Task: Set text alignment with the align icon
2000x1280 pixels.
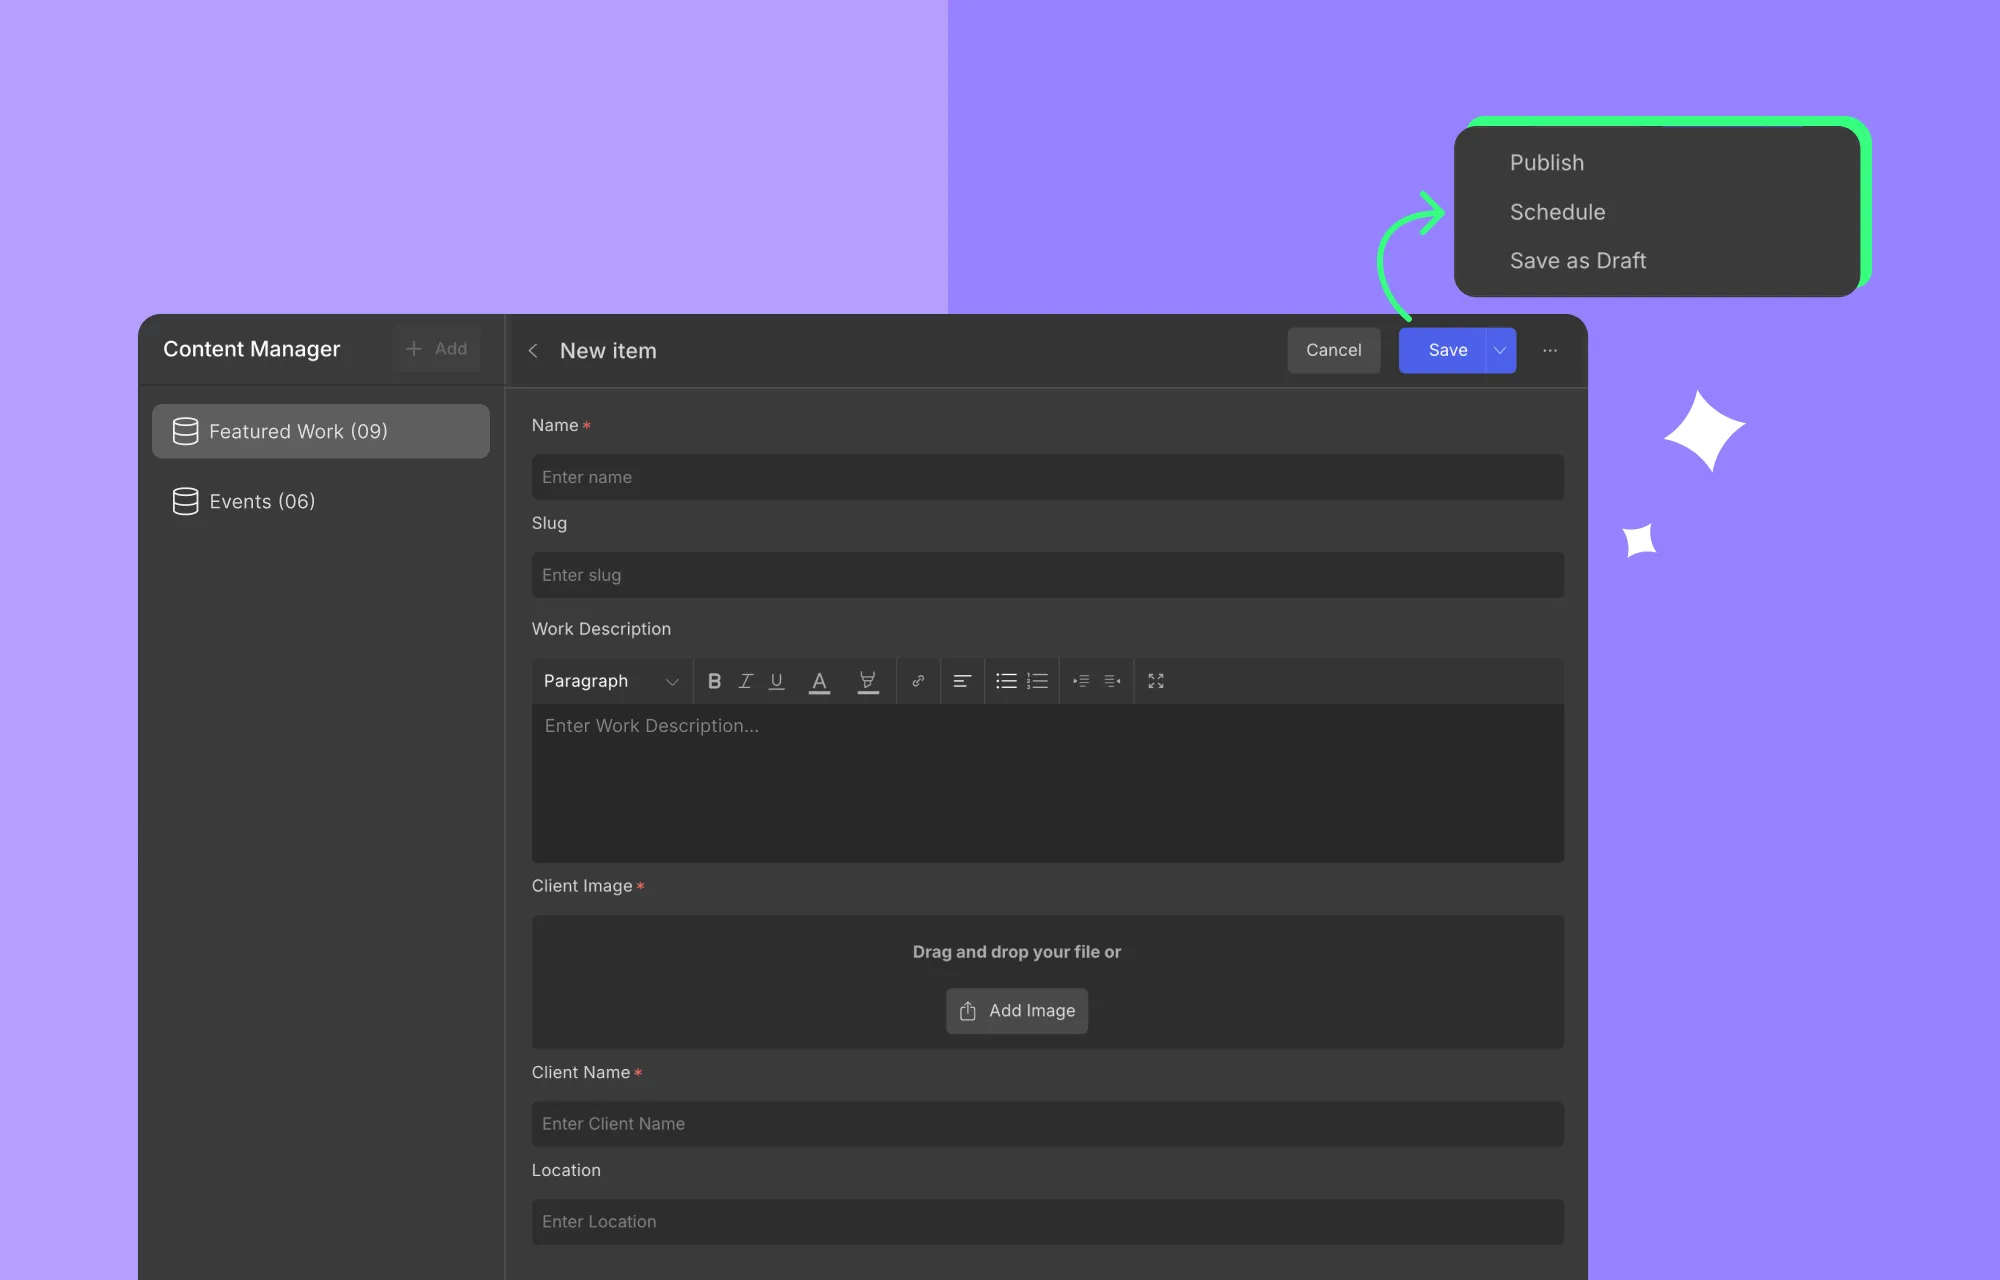Action: click(962, 681)
